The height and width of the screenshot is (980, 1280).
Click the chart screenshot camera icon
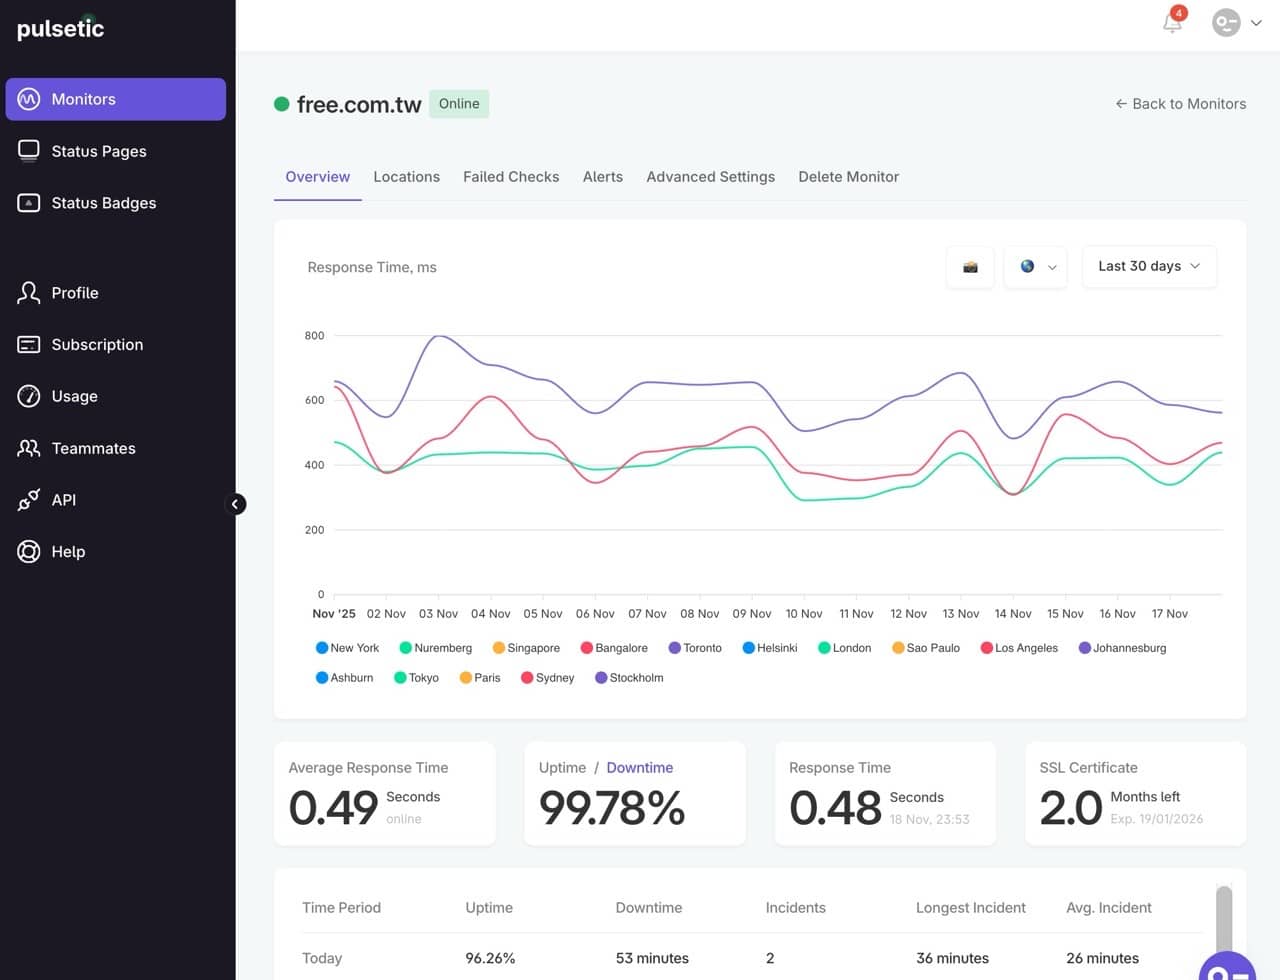pyautogui.click(x=970, y=267)
